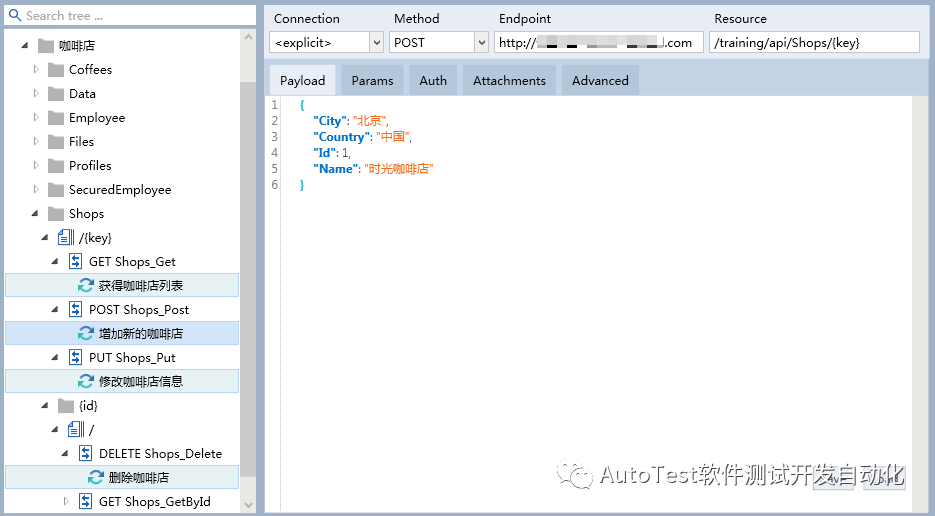The width and height of the screenshot is (935, 516).
Task: Click the search magnifier icon
Action: [15, 15]
